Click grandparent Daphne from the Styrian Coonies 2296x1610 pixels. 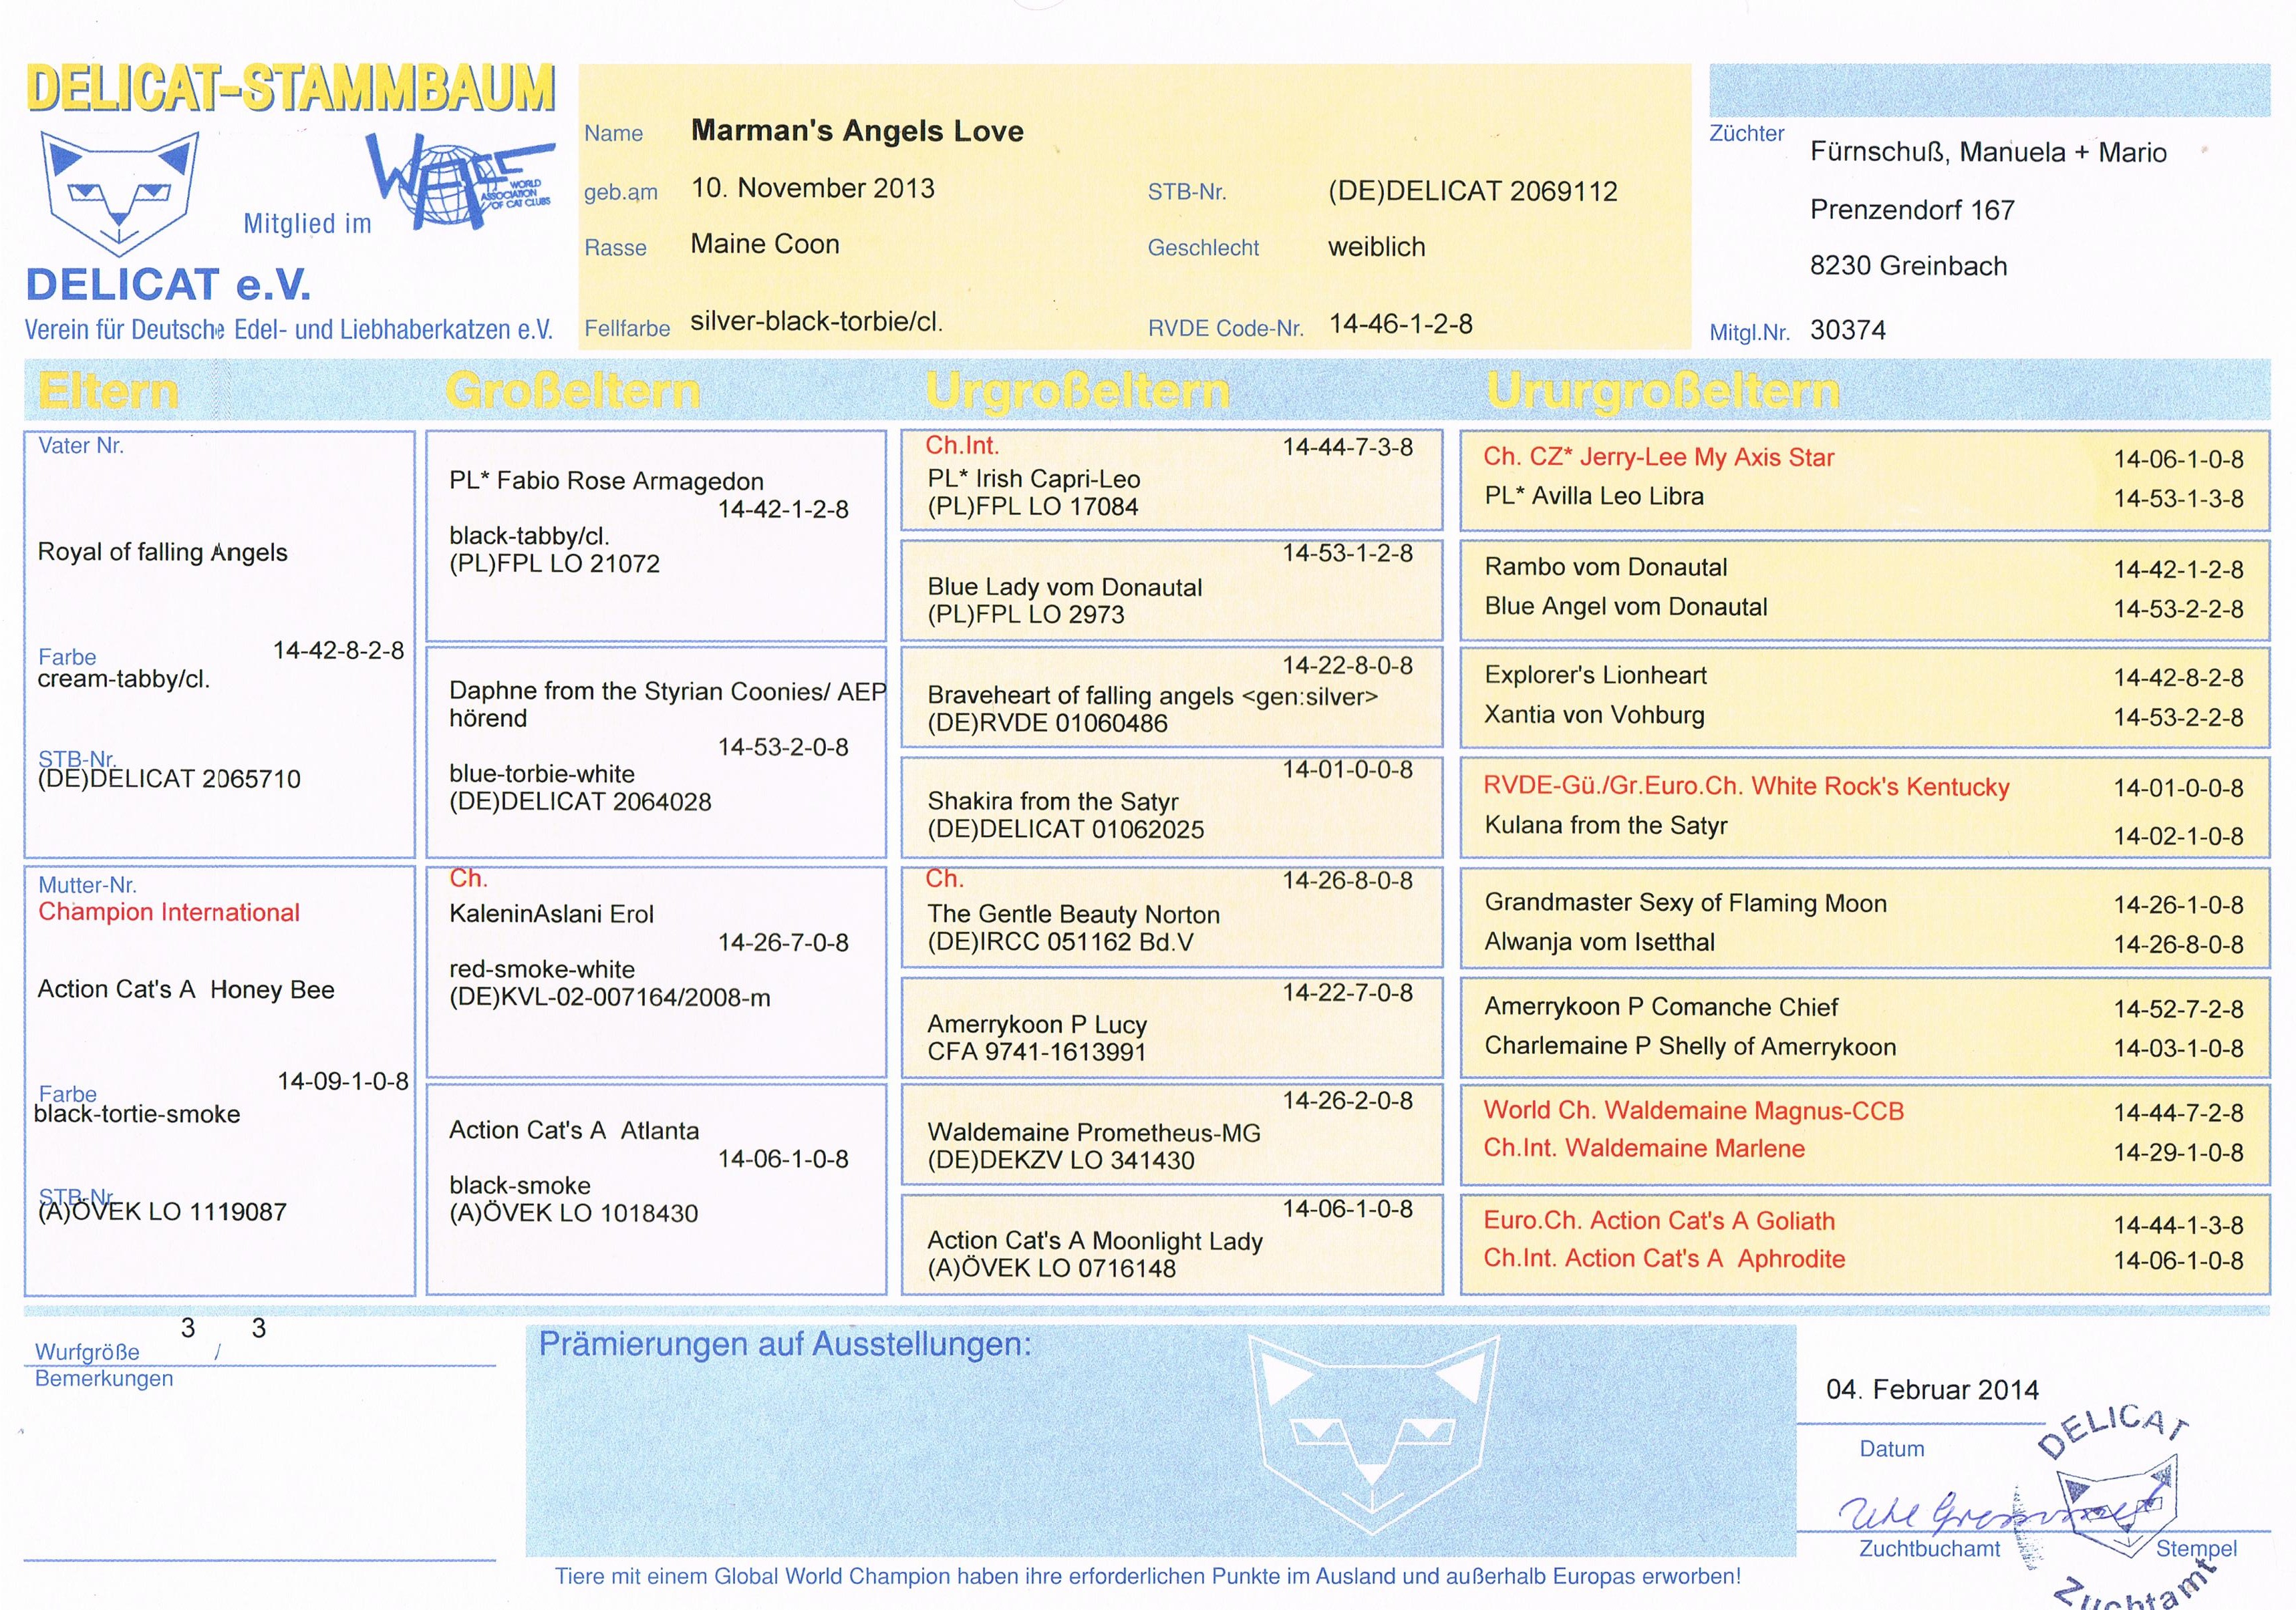pyautogui.click(x=667, y=704)
